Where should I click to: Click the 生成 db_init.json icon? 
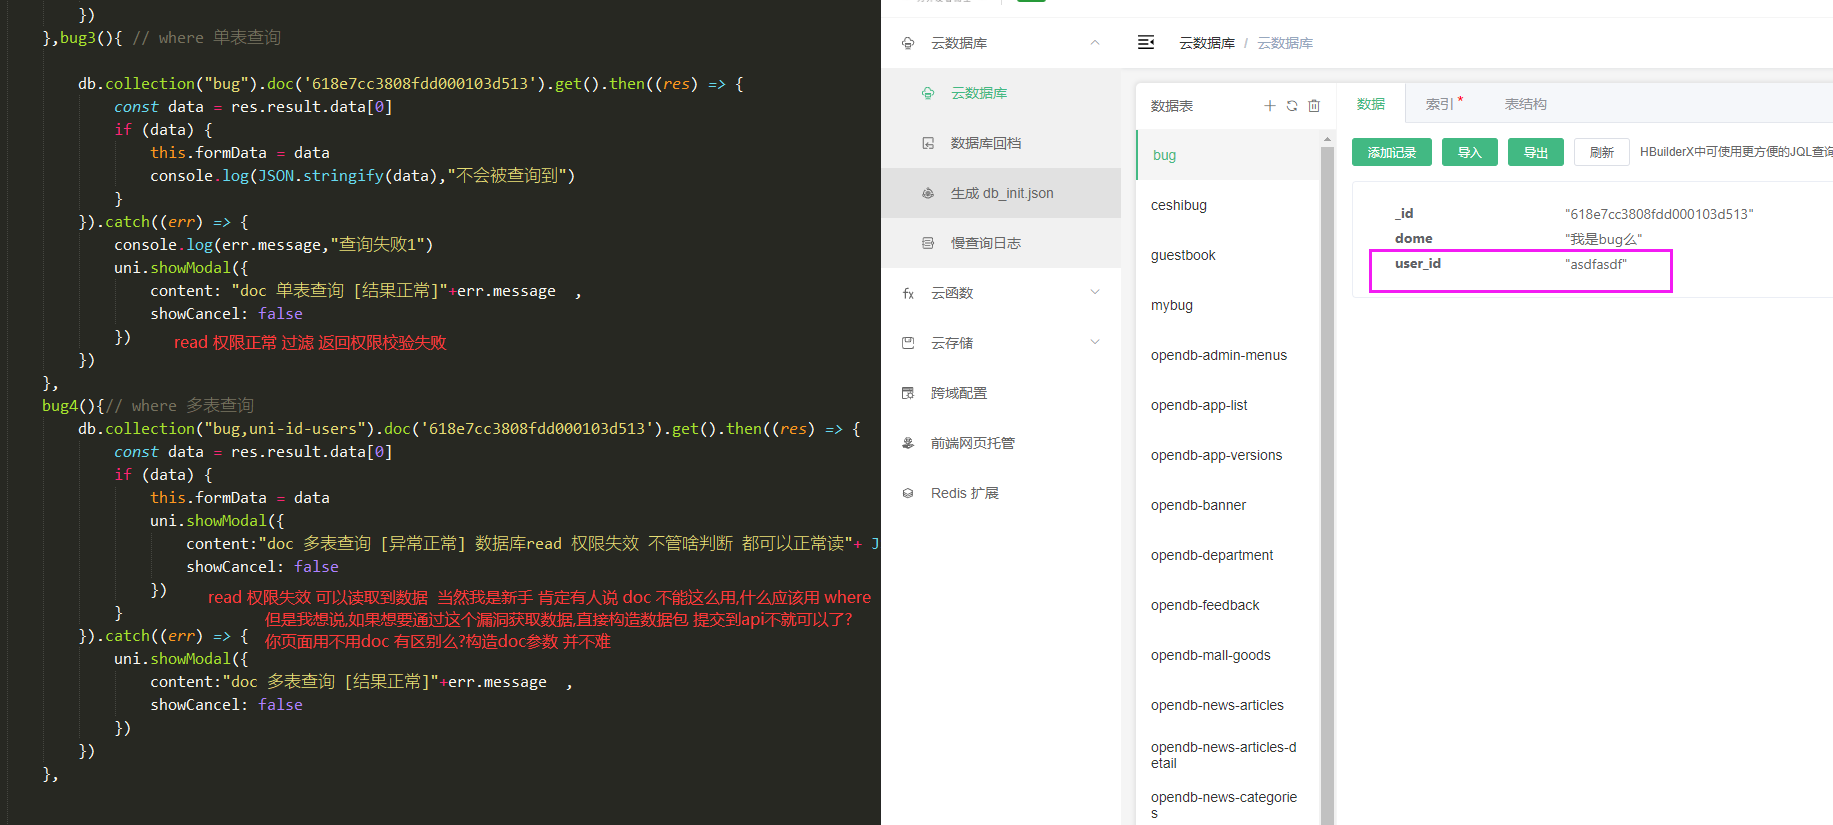point(928,193)
